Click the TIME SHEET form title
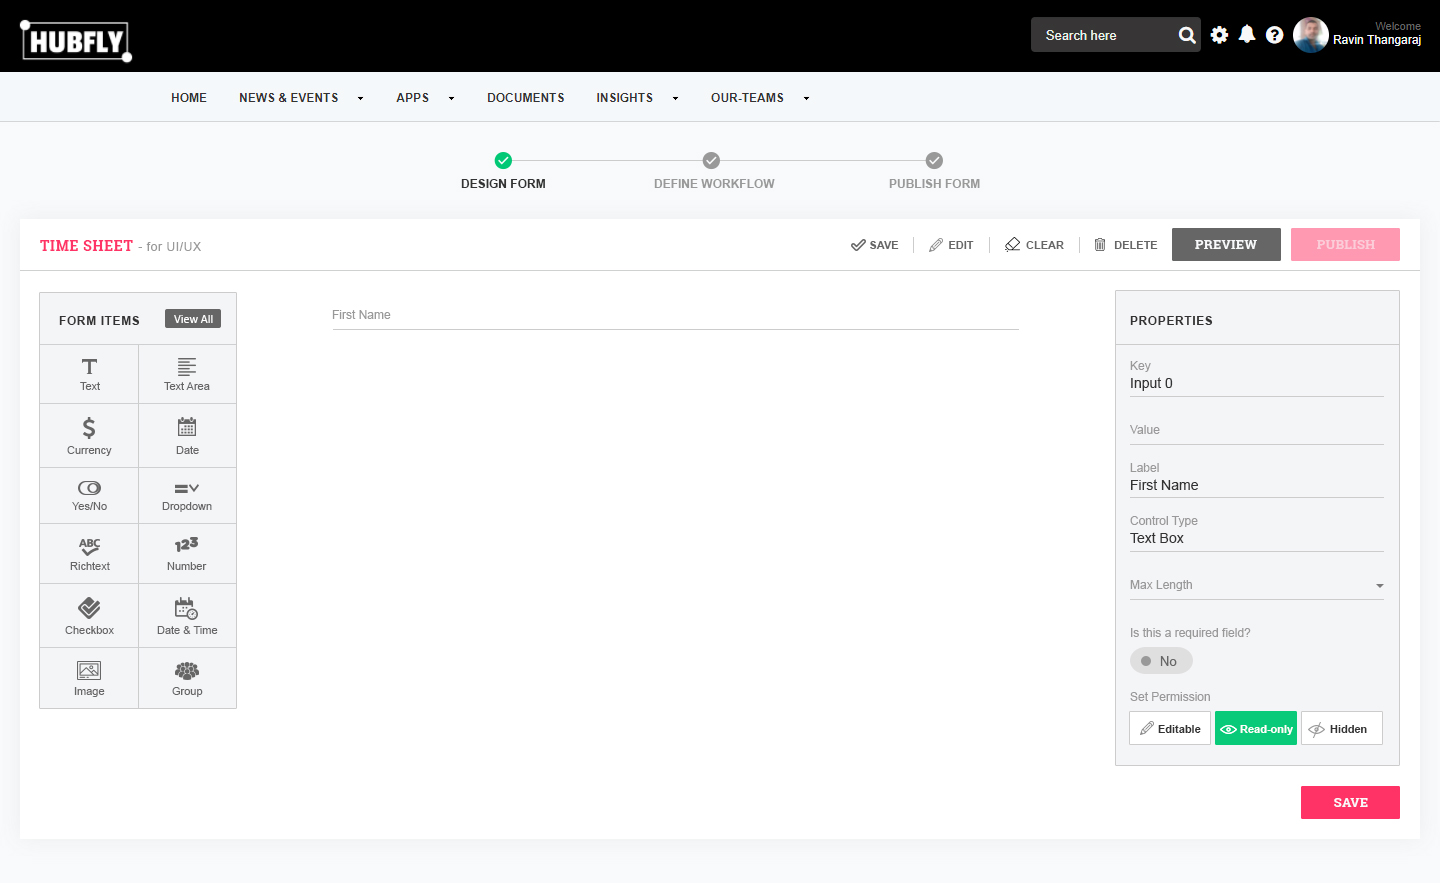 click(86, 246)
